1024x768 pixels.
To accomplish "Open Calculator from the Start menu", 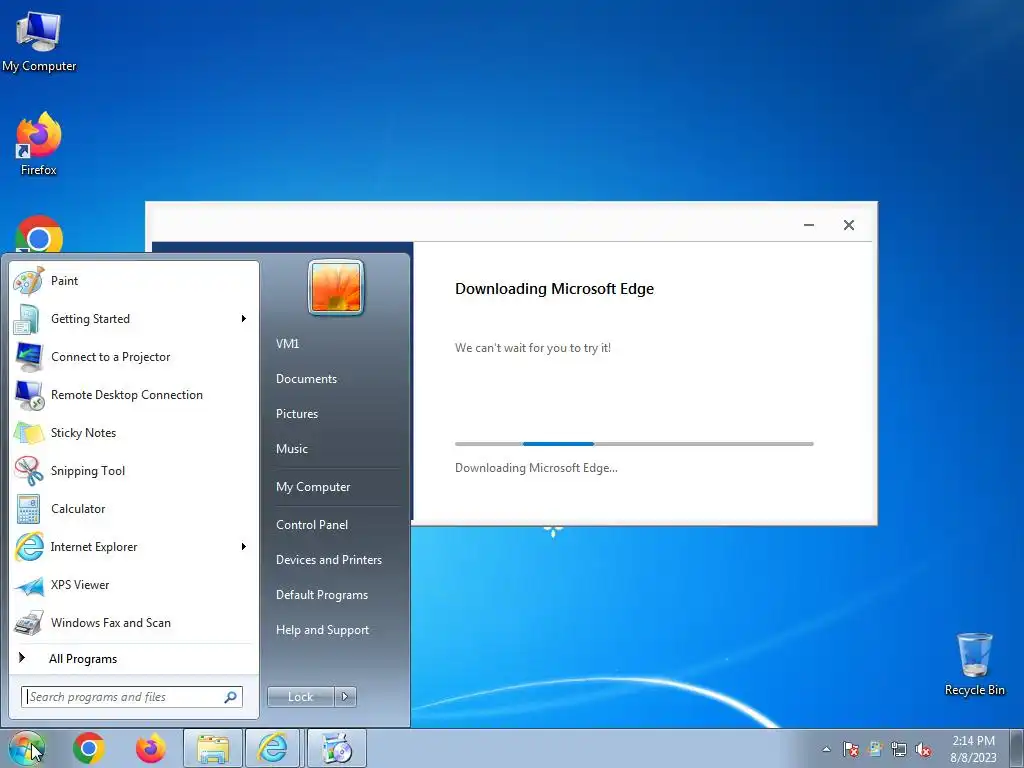I will [134, 508].
